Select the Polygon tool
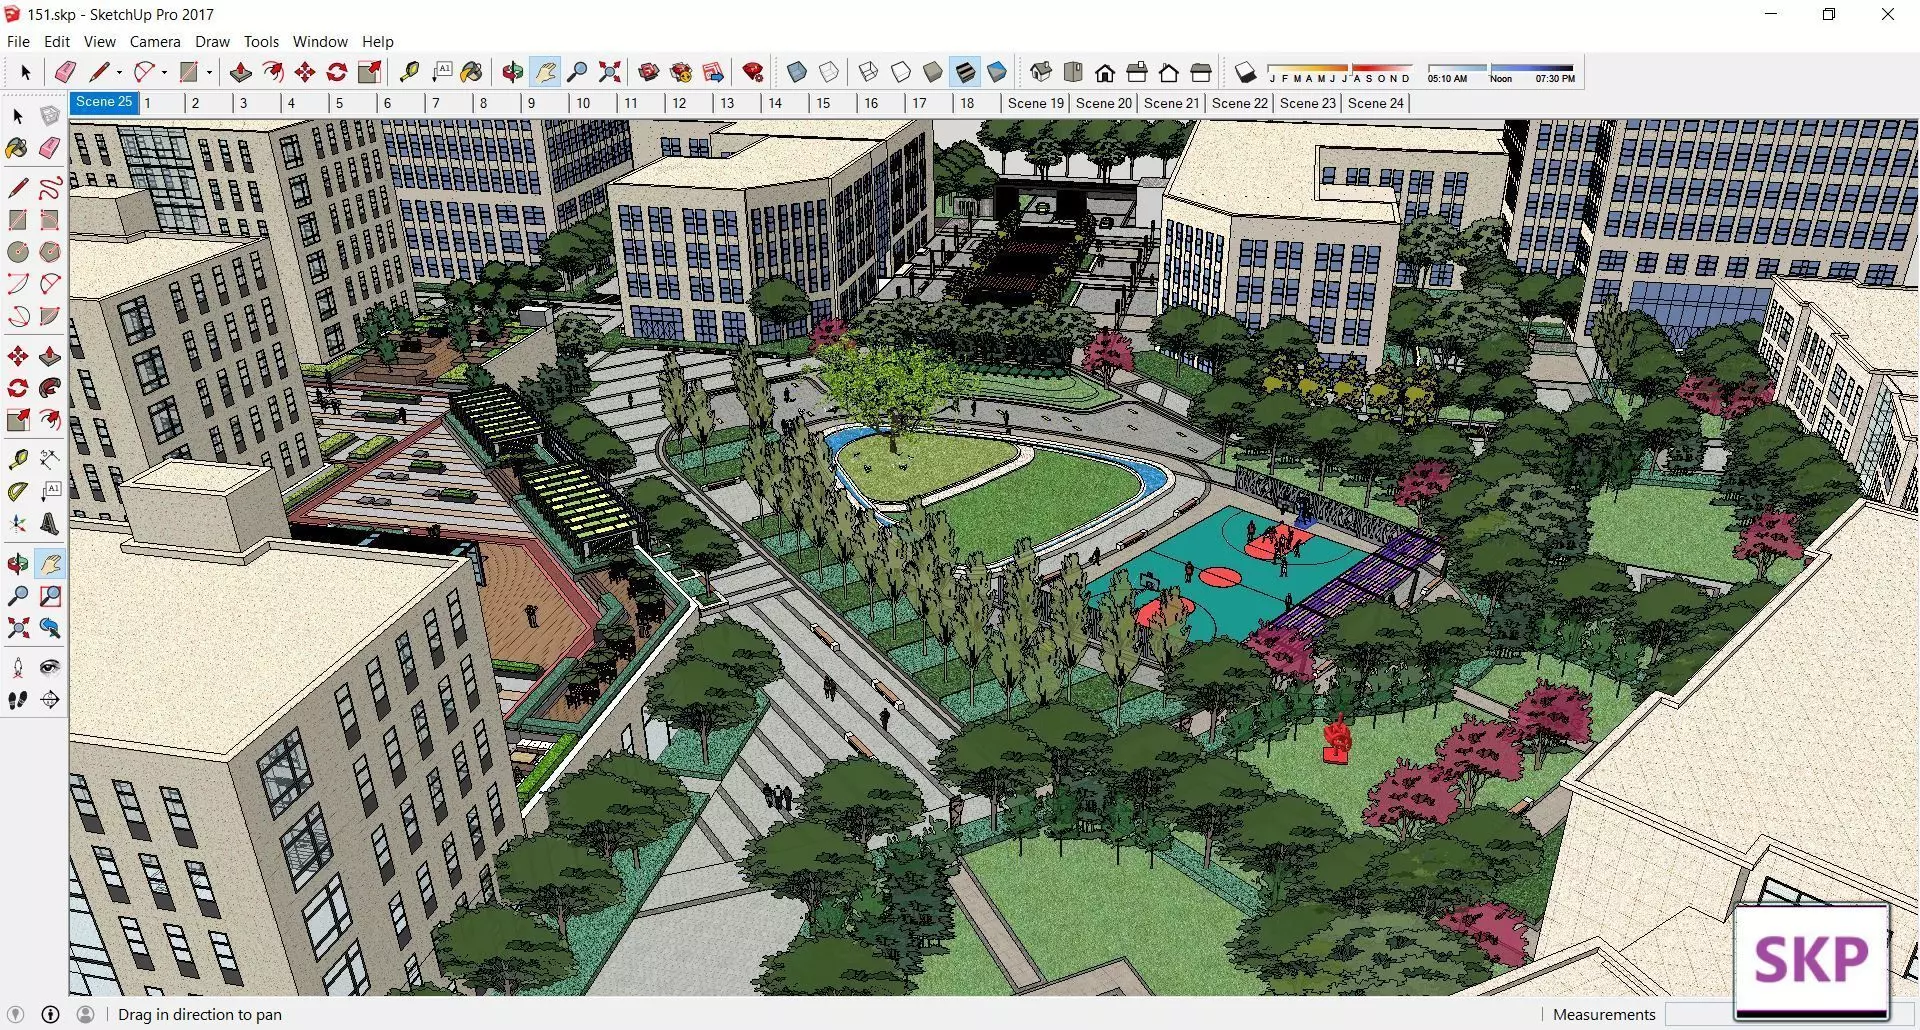 click(50, 252)
